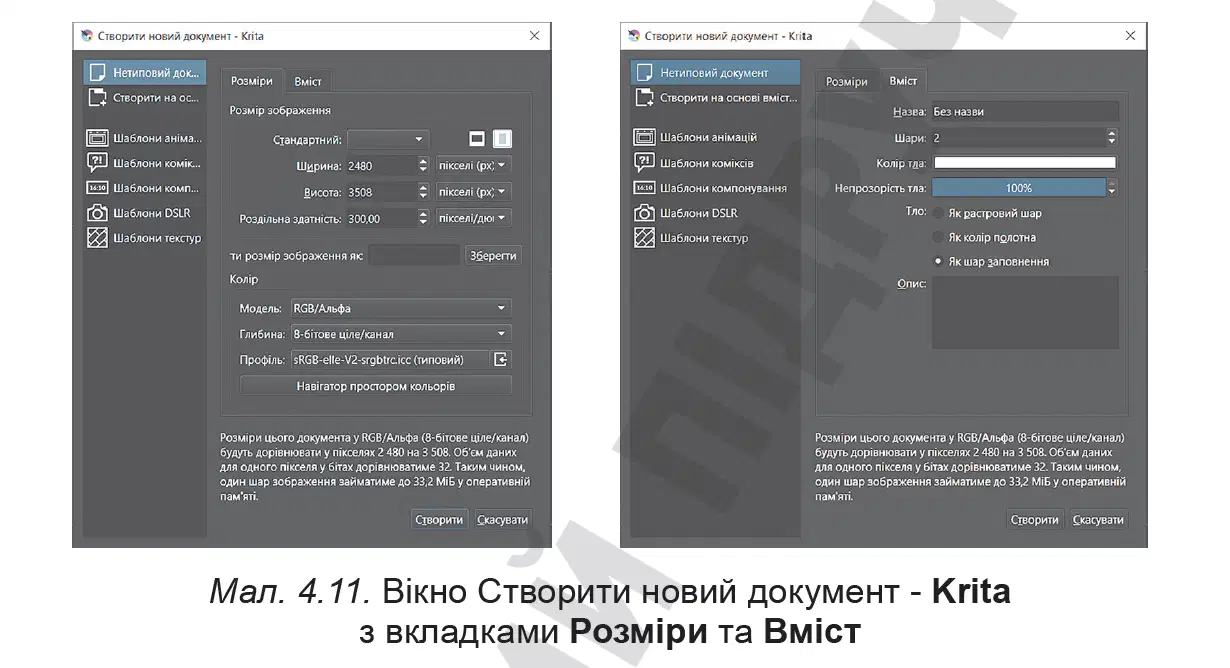
Task: Click width field showing 2480
Action: pyautogui.click(x=380, y=165)
